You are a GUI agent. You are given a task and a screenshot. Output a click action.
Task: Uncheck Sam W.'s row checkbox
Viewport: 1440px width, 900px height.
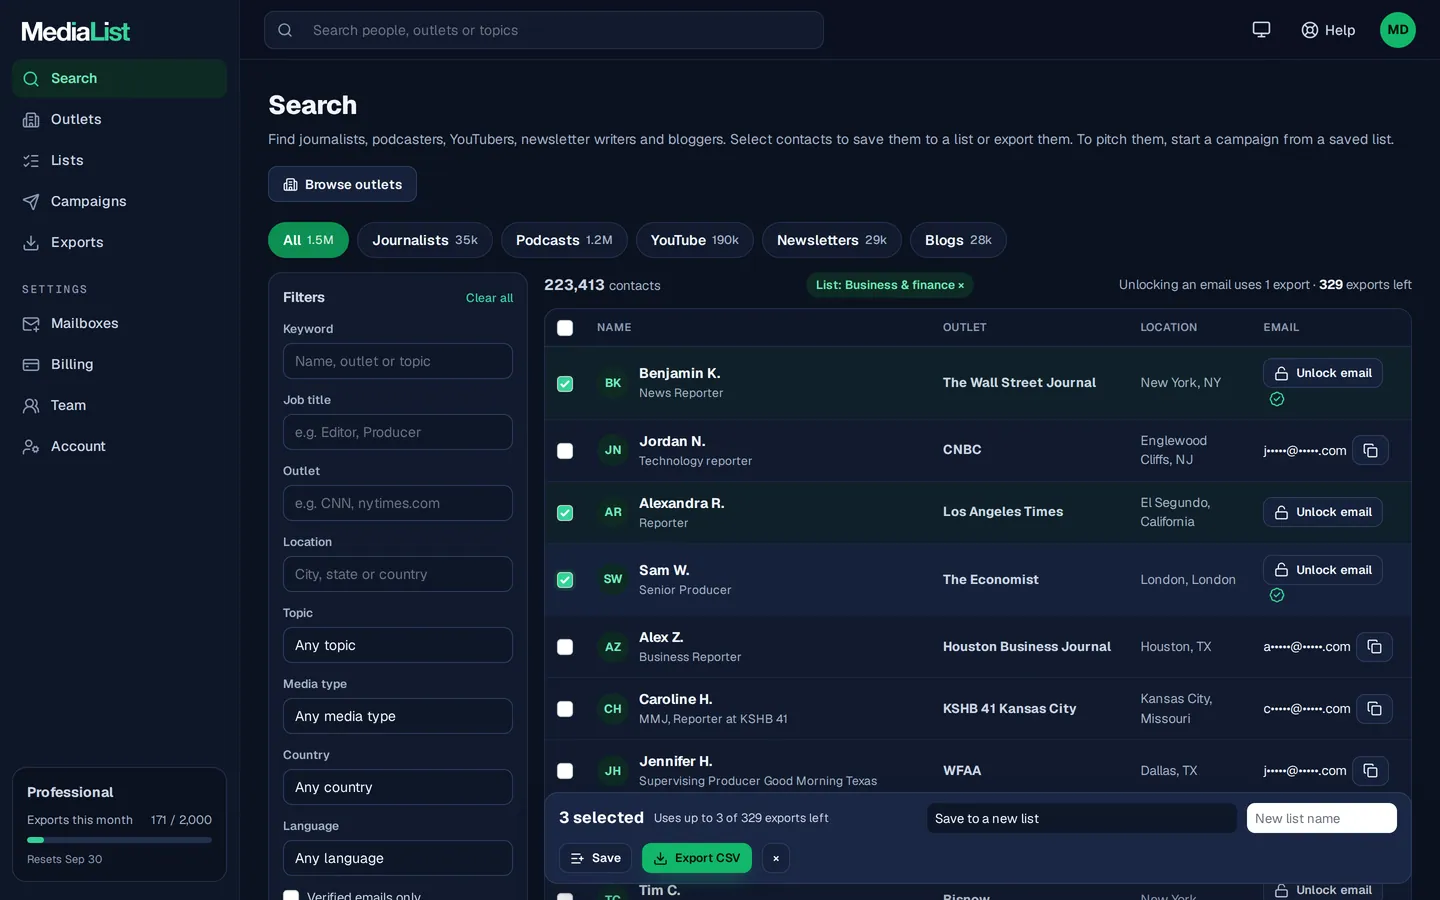coord(565,580)
